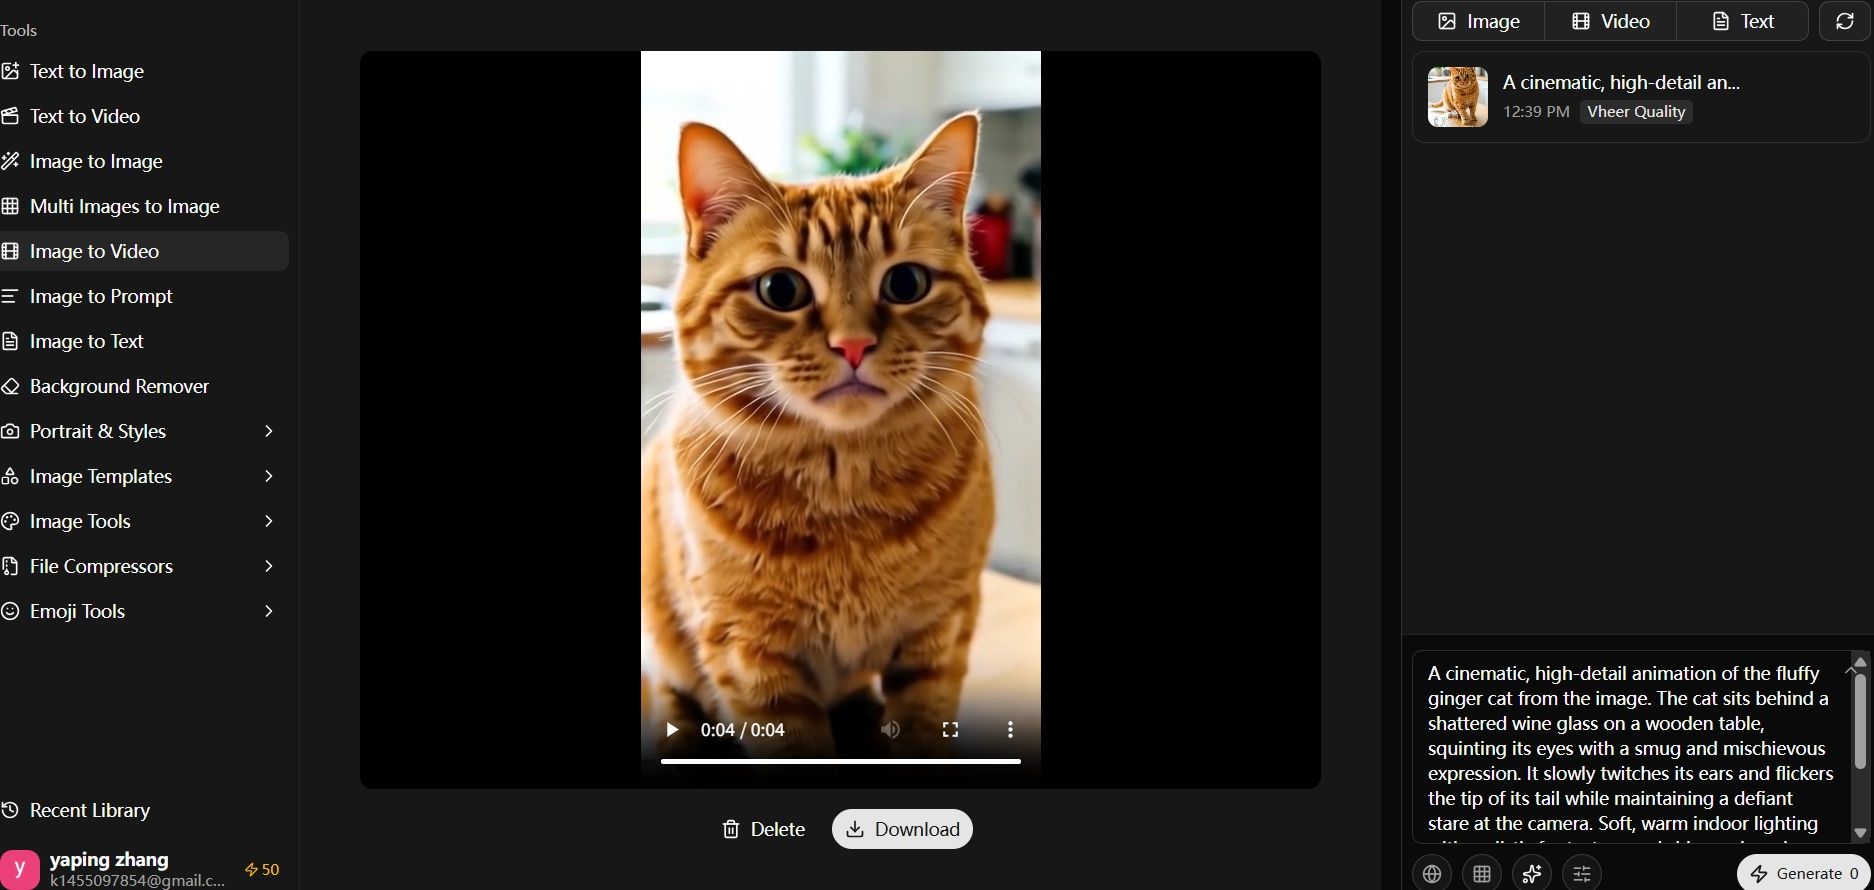1874x890 pixels.
Task: Click the grid icon below prompt
Action: click(x=1482, y=873)
